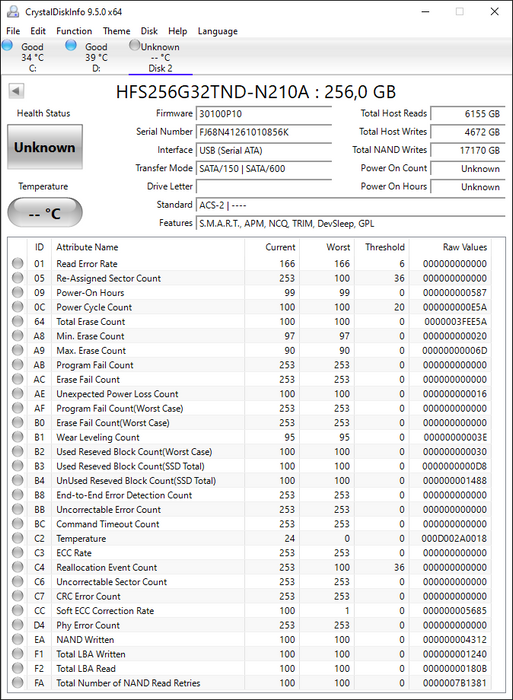Open the Function menu

74,31
